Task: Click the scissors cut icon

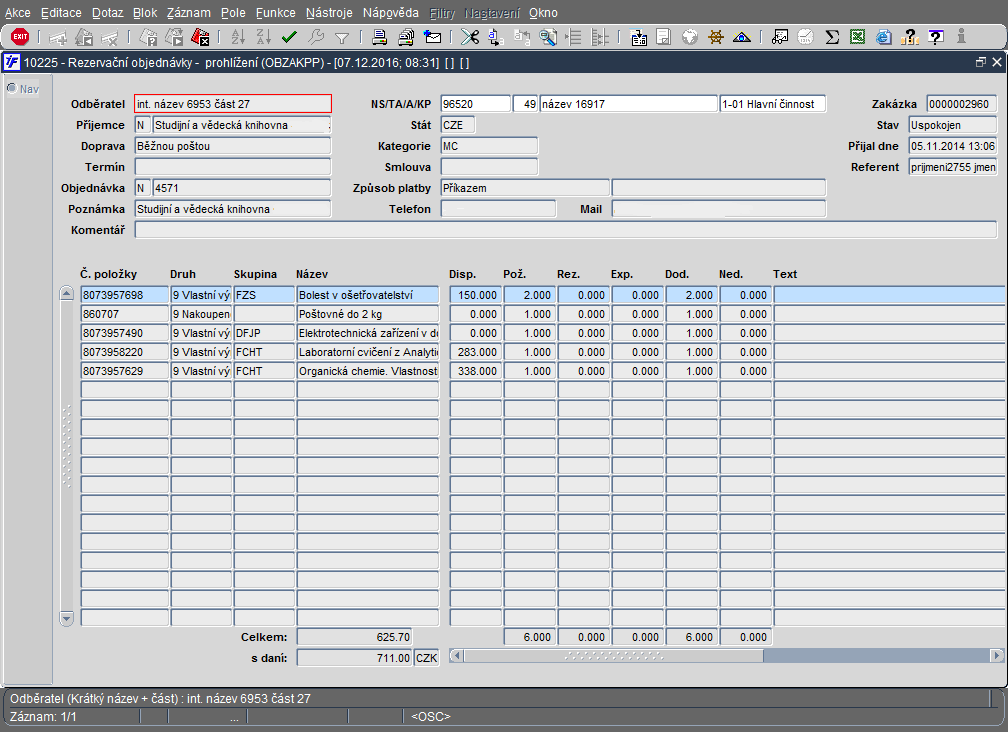Action: tap(470, 37)
